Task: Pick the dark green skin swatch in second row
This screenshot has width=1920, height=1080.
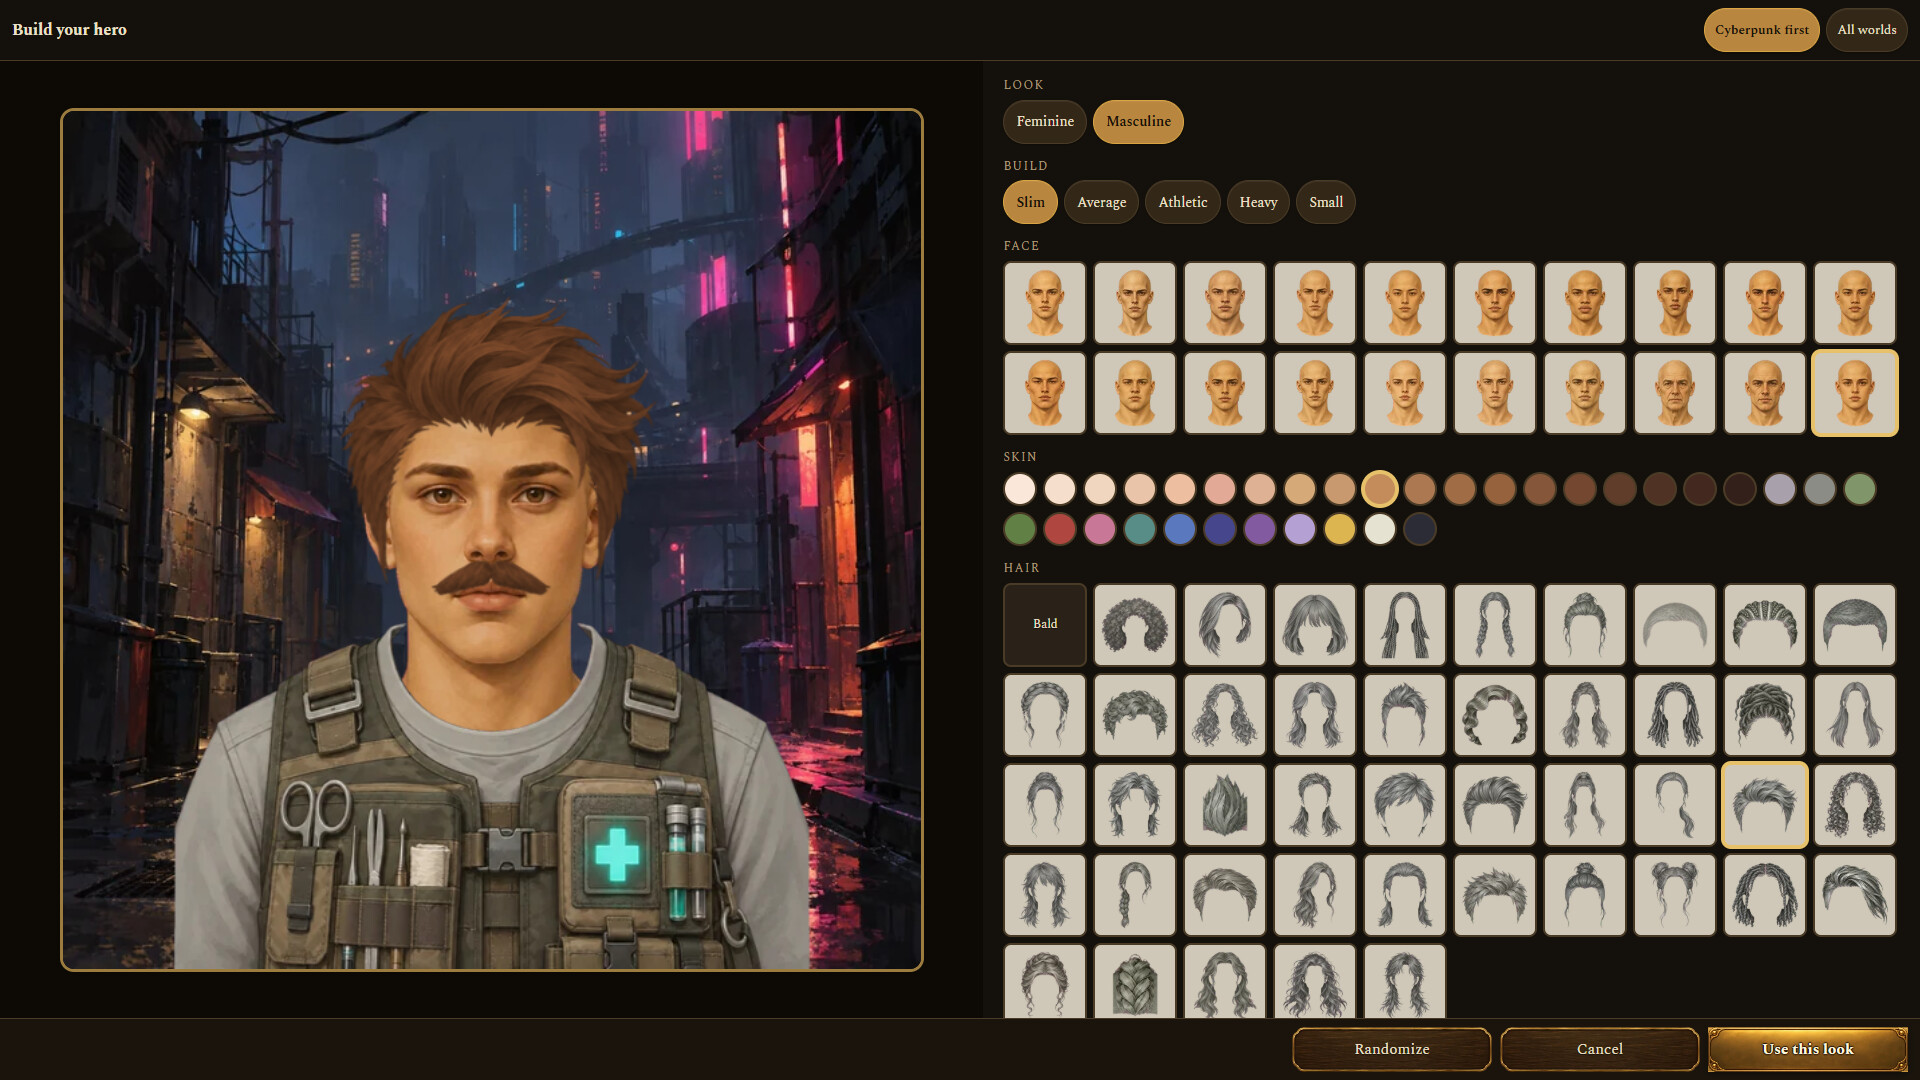Action: (1020, 529)
